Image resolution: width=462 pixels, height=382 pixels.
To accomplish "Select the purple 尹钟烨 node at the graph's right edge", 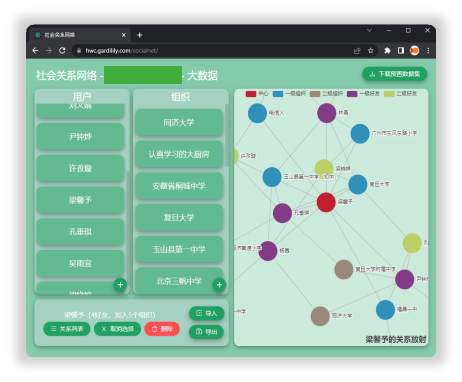I will 405,279.
